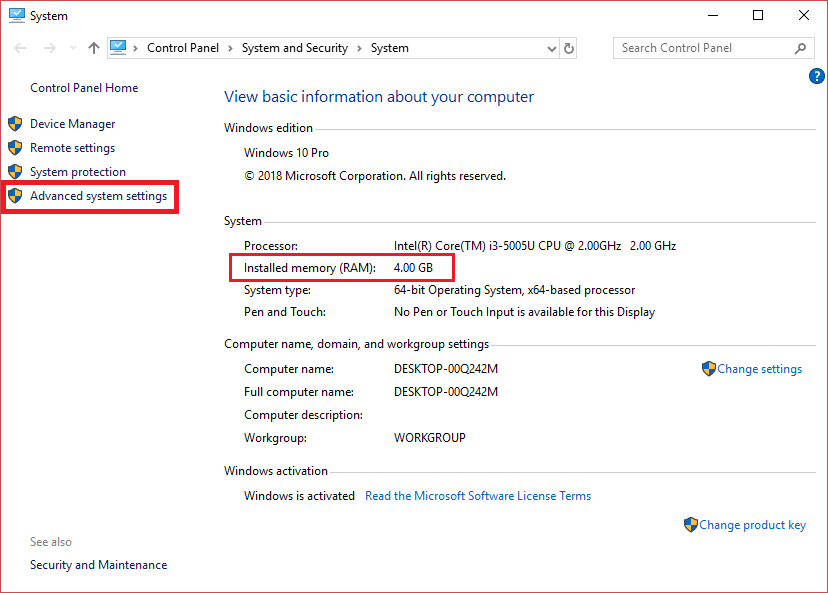The width and height of the screenshot is (828, 593).
Task: Click the Control Panel icon in the address bar
Action: (120, 47)
